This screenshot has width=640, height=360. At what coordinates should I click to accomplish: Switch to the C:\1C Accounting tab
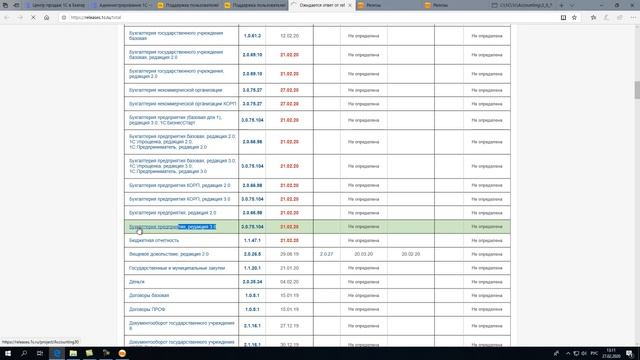point(522,5)
